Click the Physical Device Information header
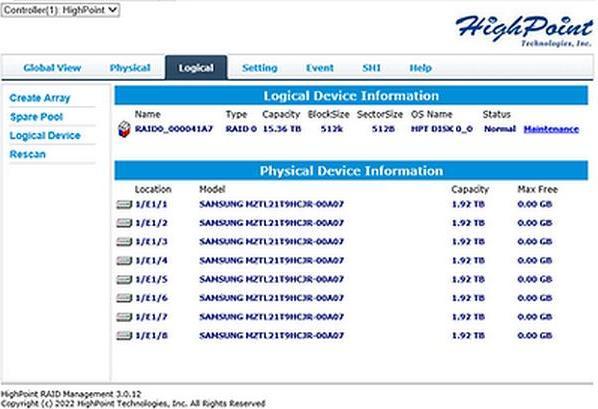 click(x=351, y=171)
